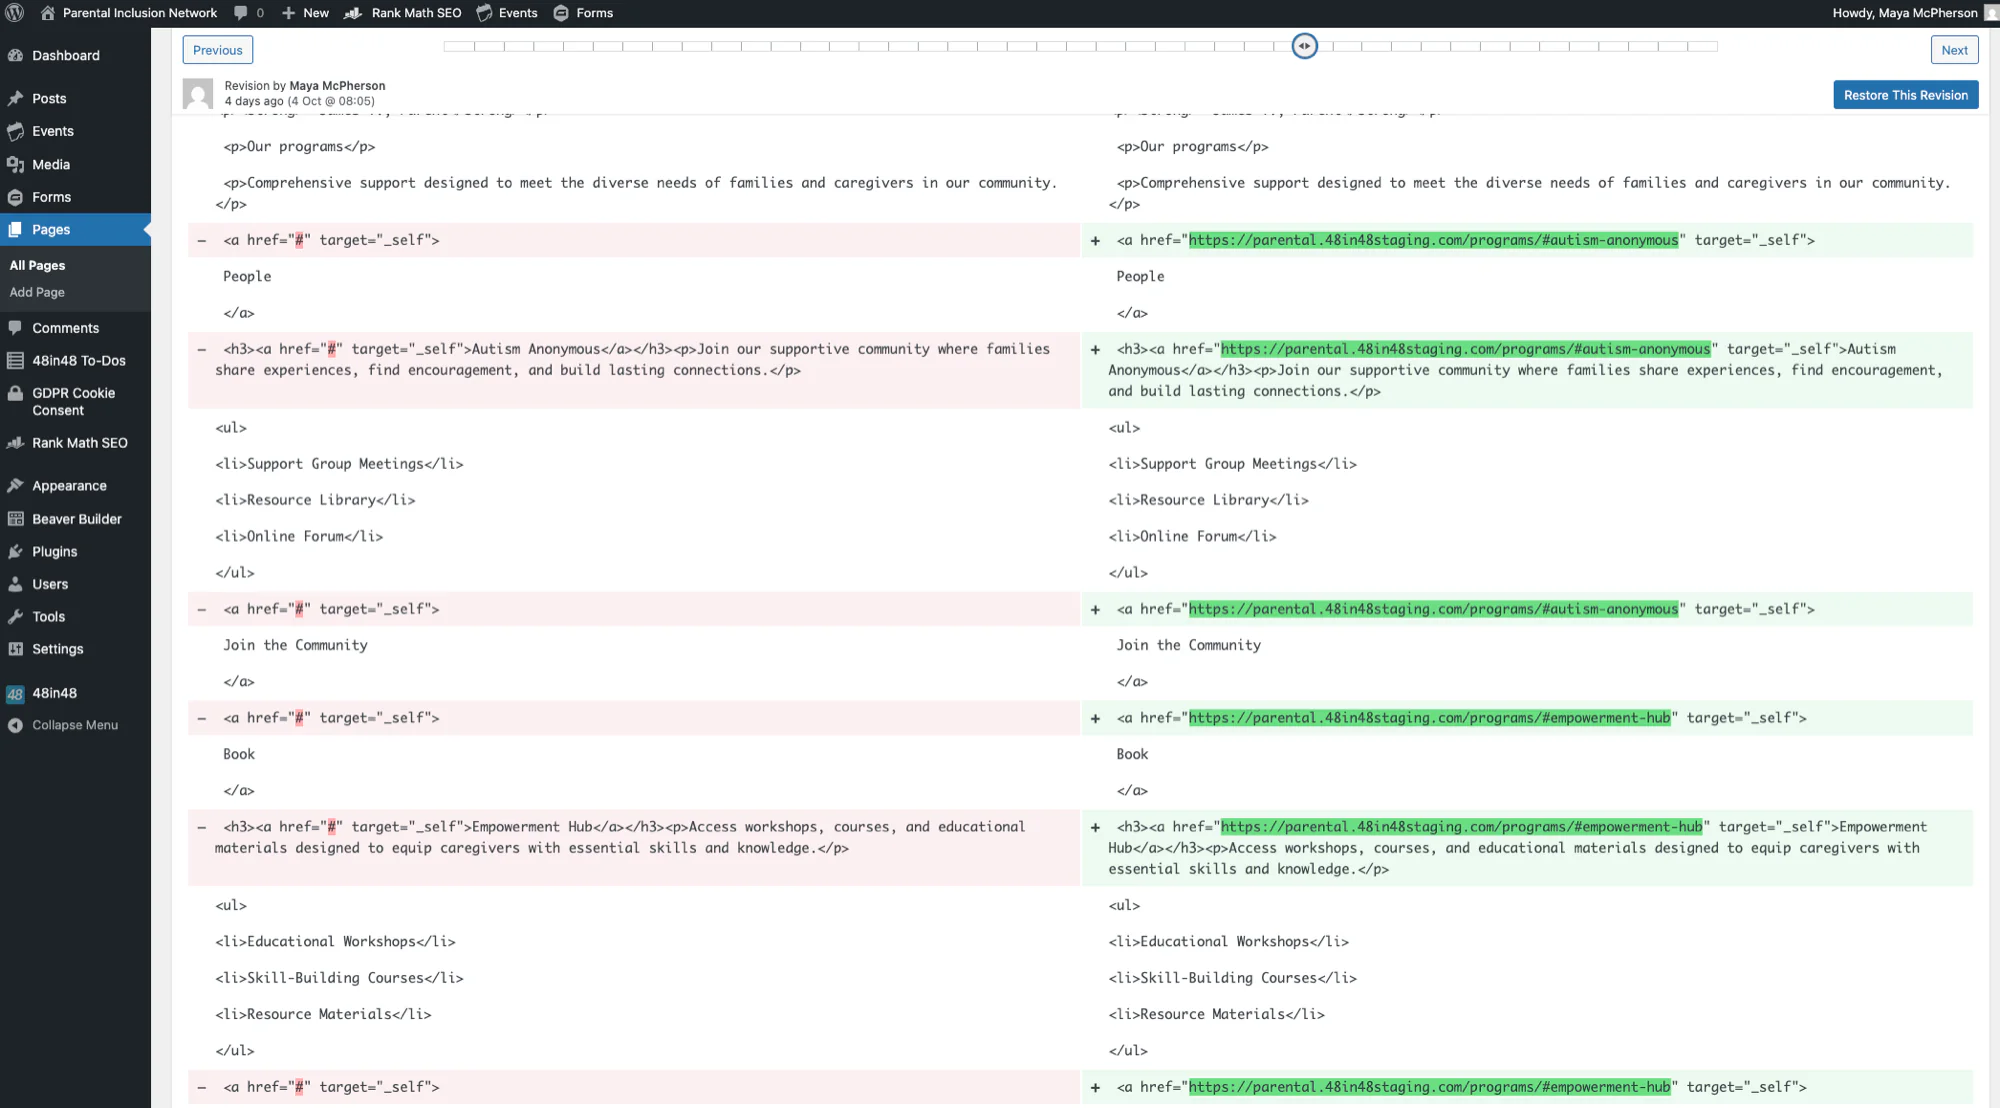This screenshot has width=2000, height=1108.
Task: Go to the Next revision
Action: coord(1954,50)
